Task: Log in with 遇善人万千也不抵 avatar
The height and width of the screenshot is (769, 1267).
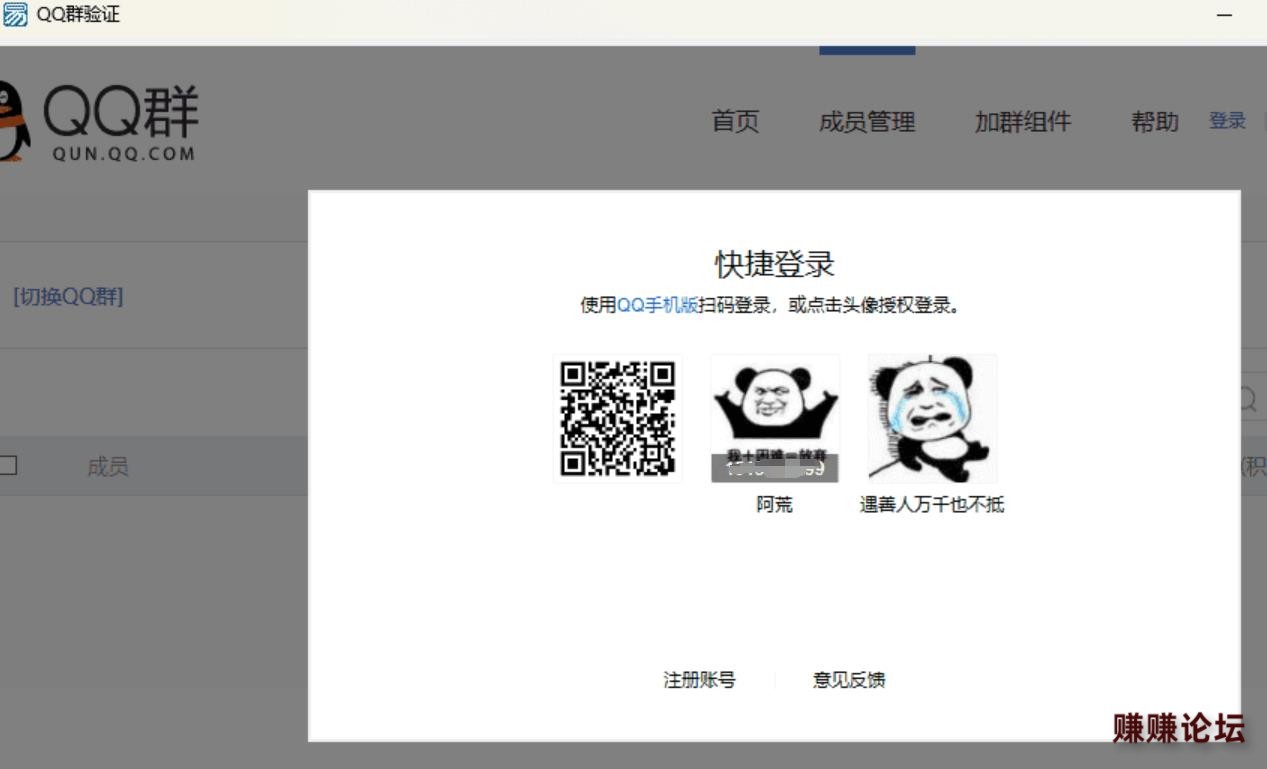Action: (932, 419)
